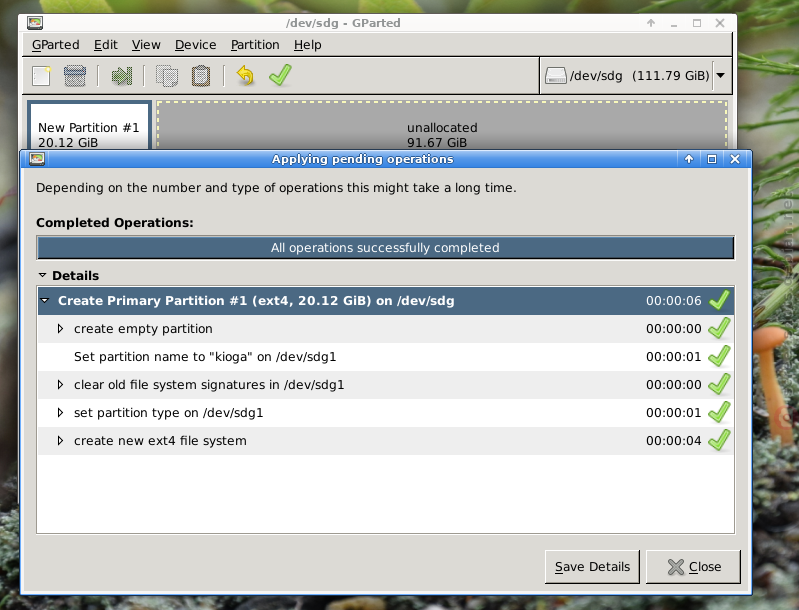Open the View menu
The height and width of the screenshot is (610, 799).
click(x=146, y=45)
